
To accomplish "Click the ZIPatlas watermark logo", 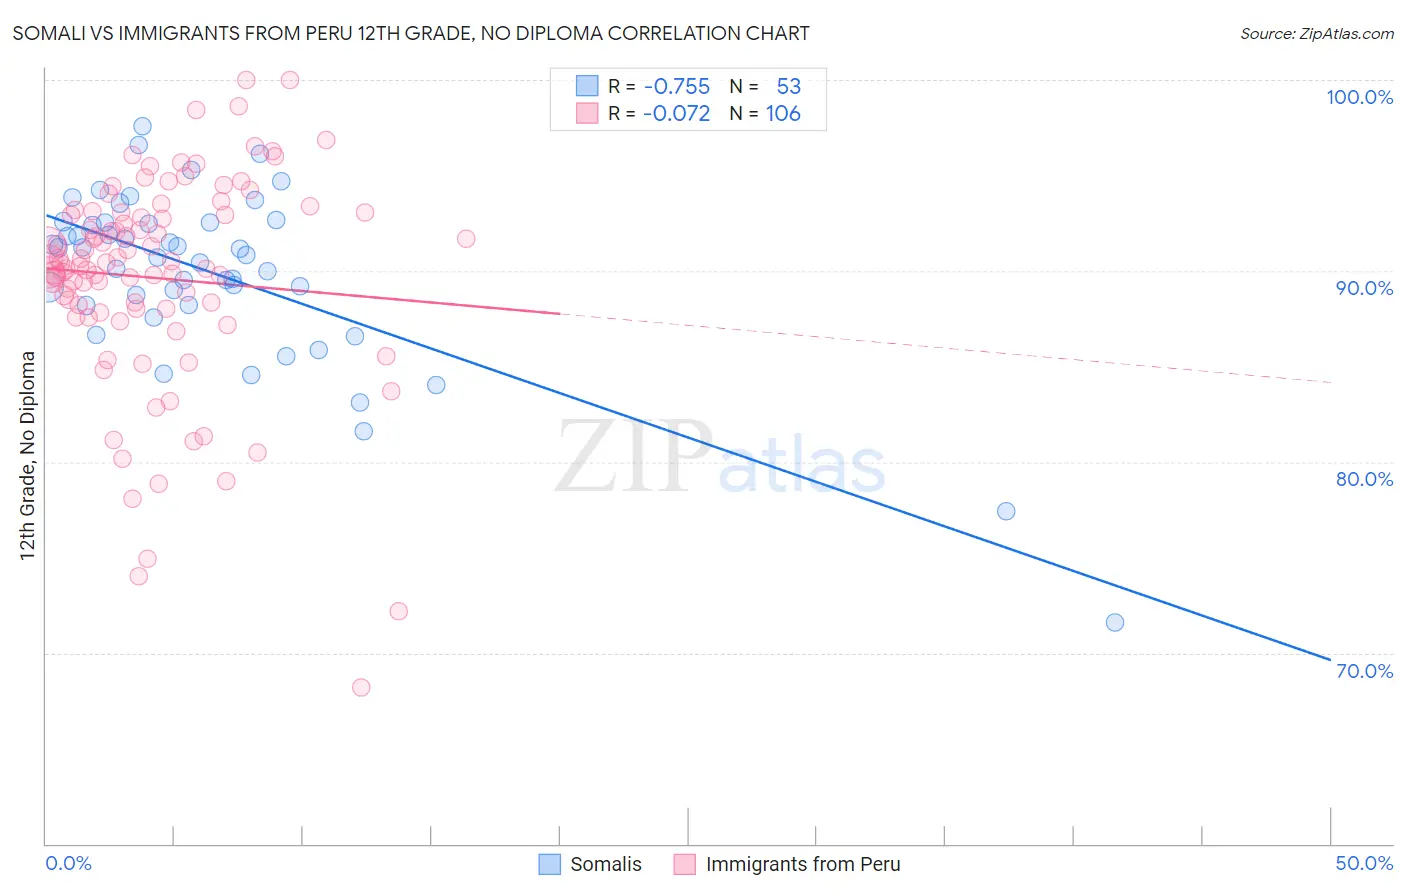I will coord(720,457).
